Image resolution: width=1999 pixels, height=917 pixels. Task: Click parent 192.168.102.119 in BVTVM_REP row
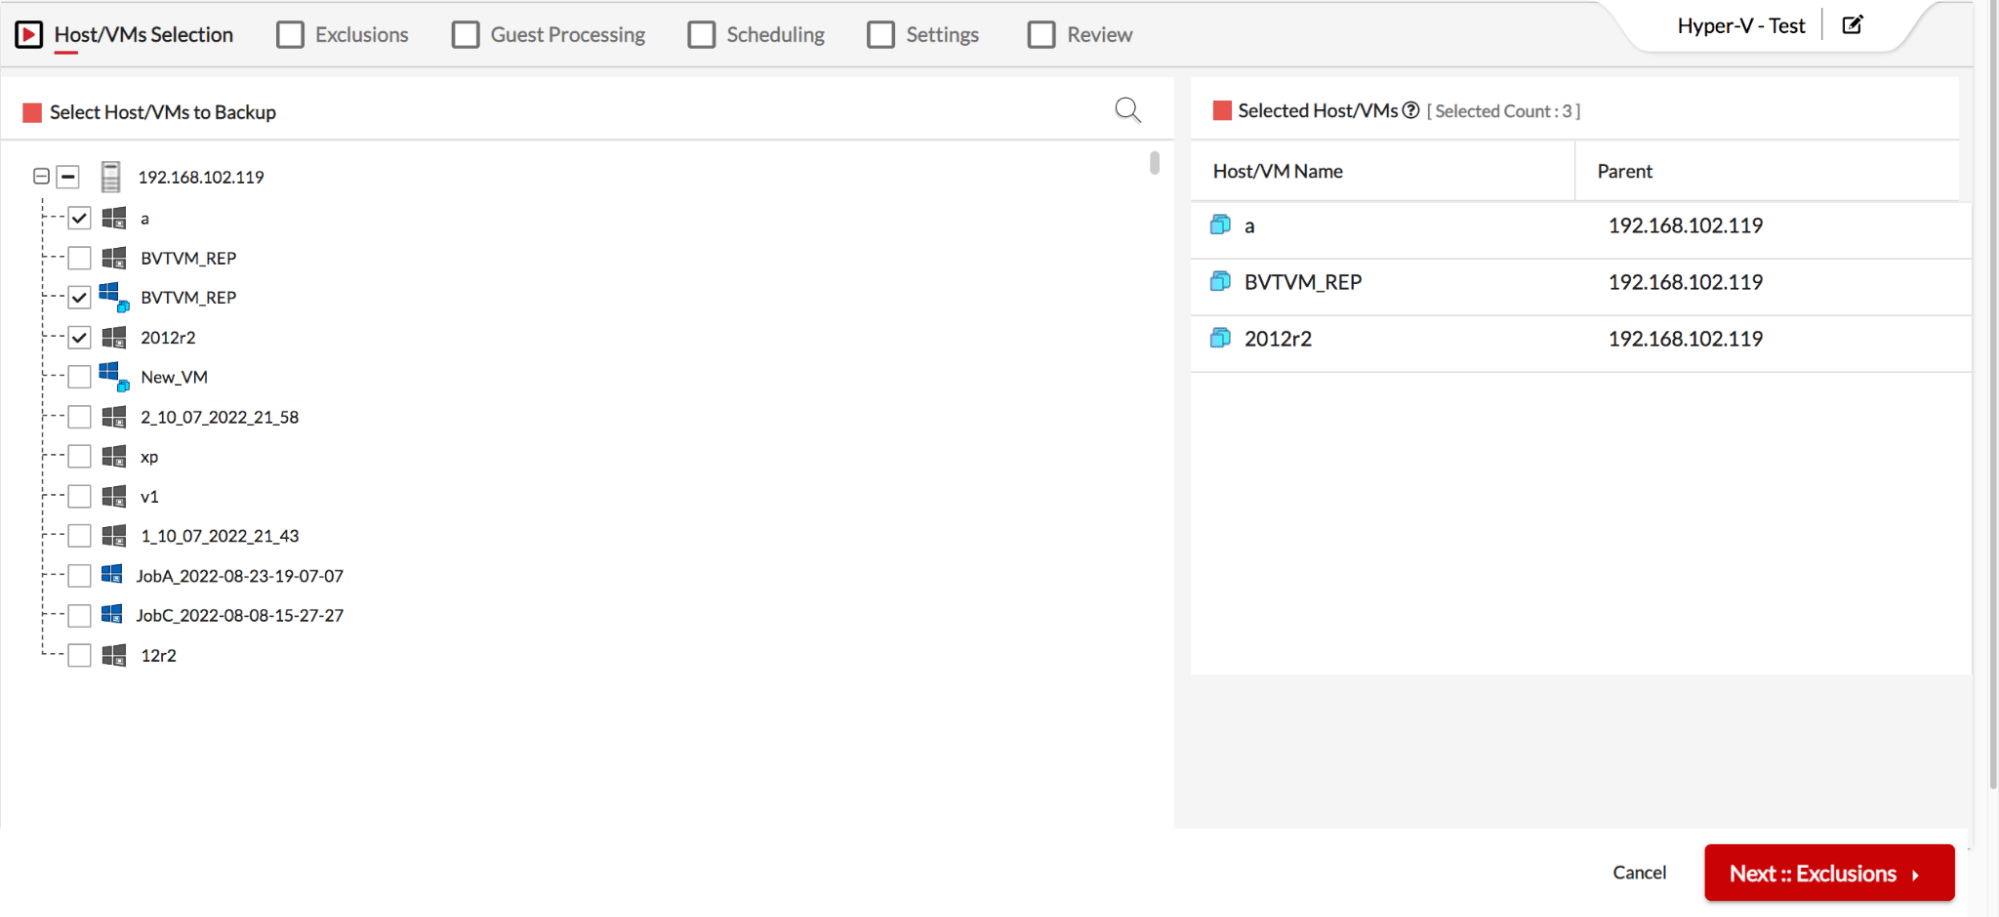pos(1685,282)
